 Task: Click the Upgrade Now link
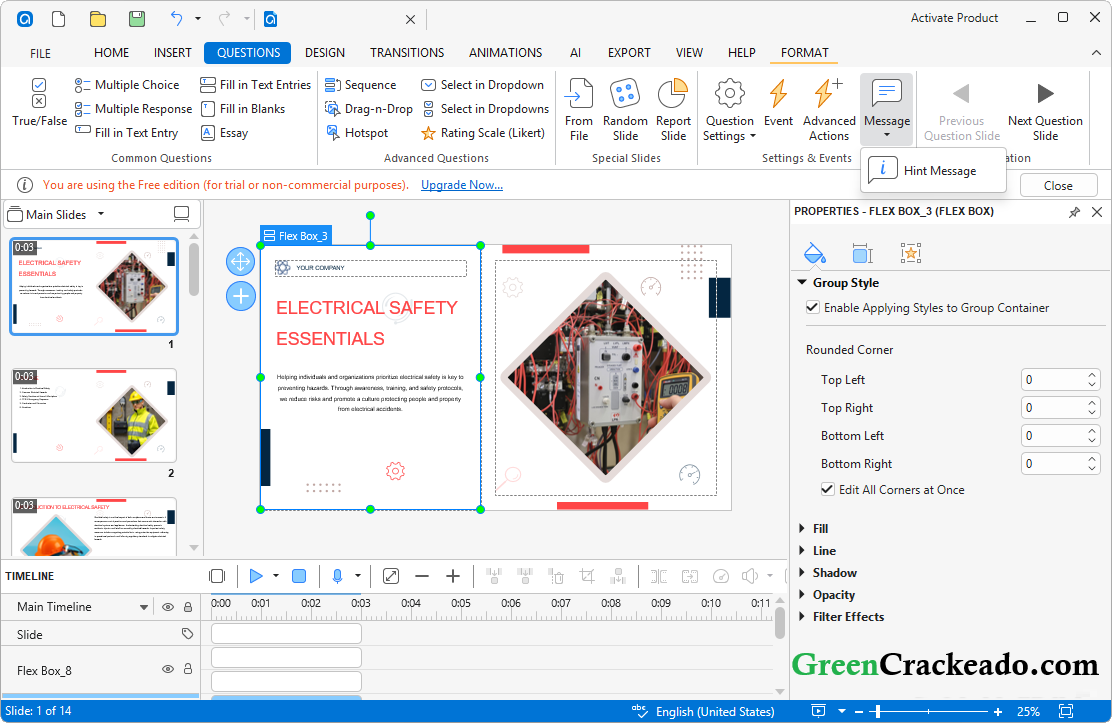coord(461,184)
